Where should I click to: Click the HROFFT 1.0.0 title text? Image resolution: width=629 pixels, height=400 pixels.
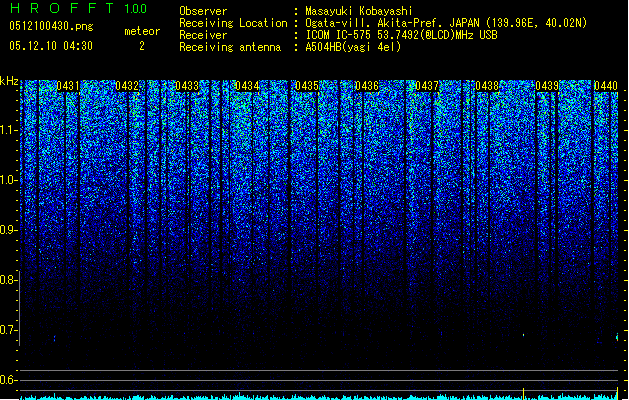(79, 8)
